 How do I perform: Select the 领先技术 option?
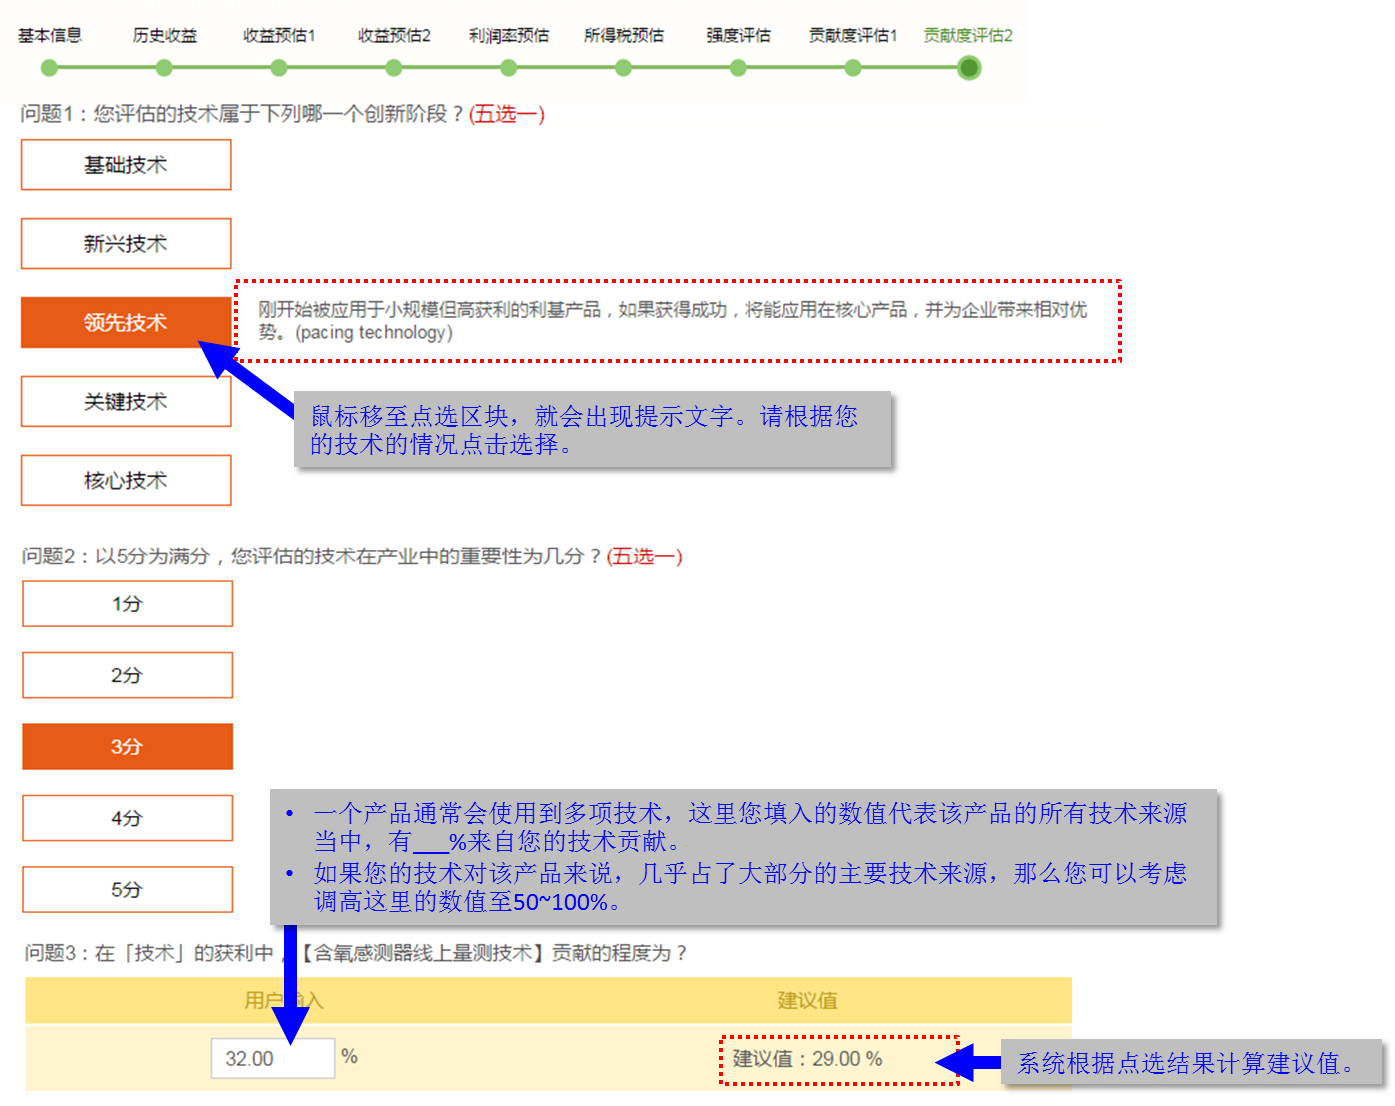click(126, 323)
